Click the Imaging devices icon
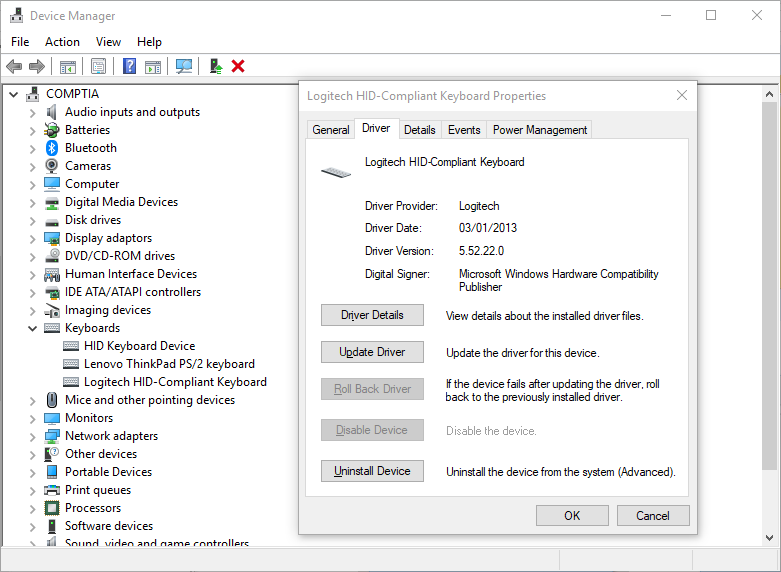 coord(52,310)
